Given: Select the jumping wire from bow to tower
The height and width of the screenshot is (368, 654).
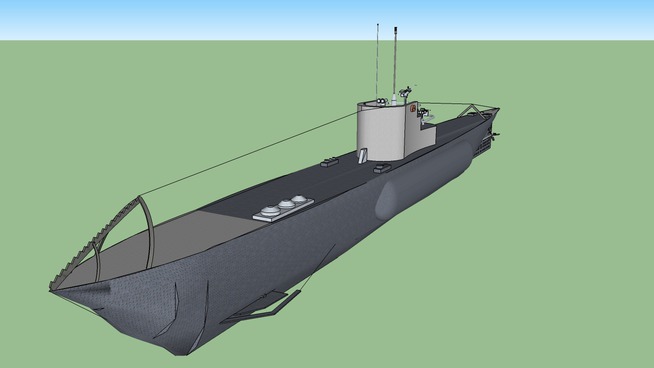Looking at the screenshot, I should pyautogui.click(x=248, y=154).
